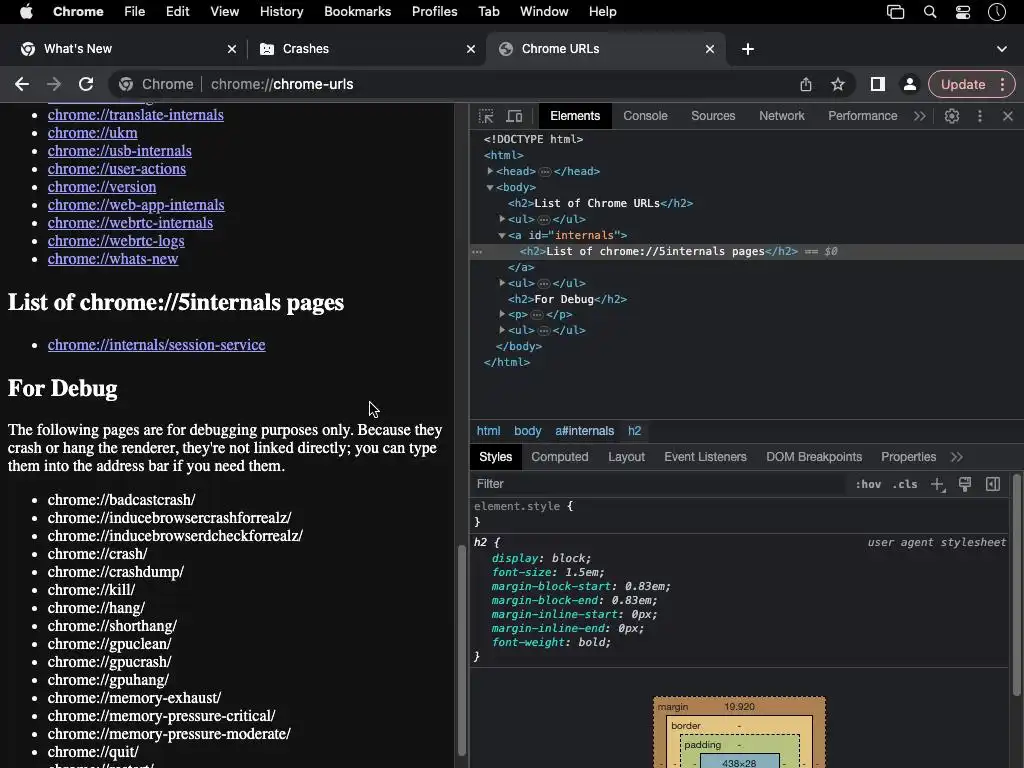The width and height of the screenshot is (1024, 768).
Task: Switch to the Sources tab
Action: 713,116
